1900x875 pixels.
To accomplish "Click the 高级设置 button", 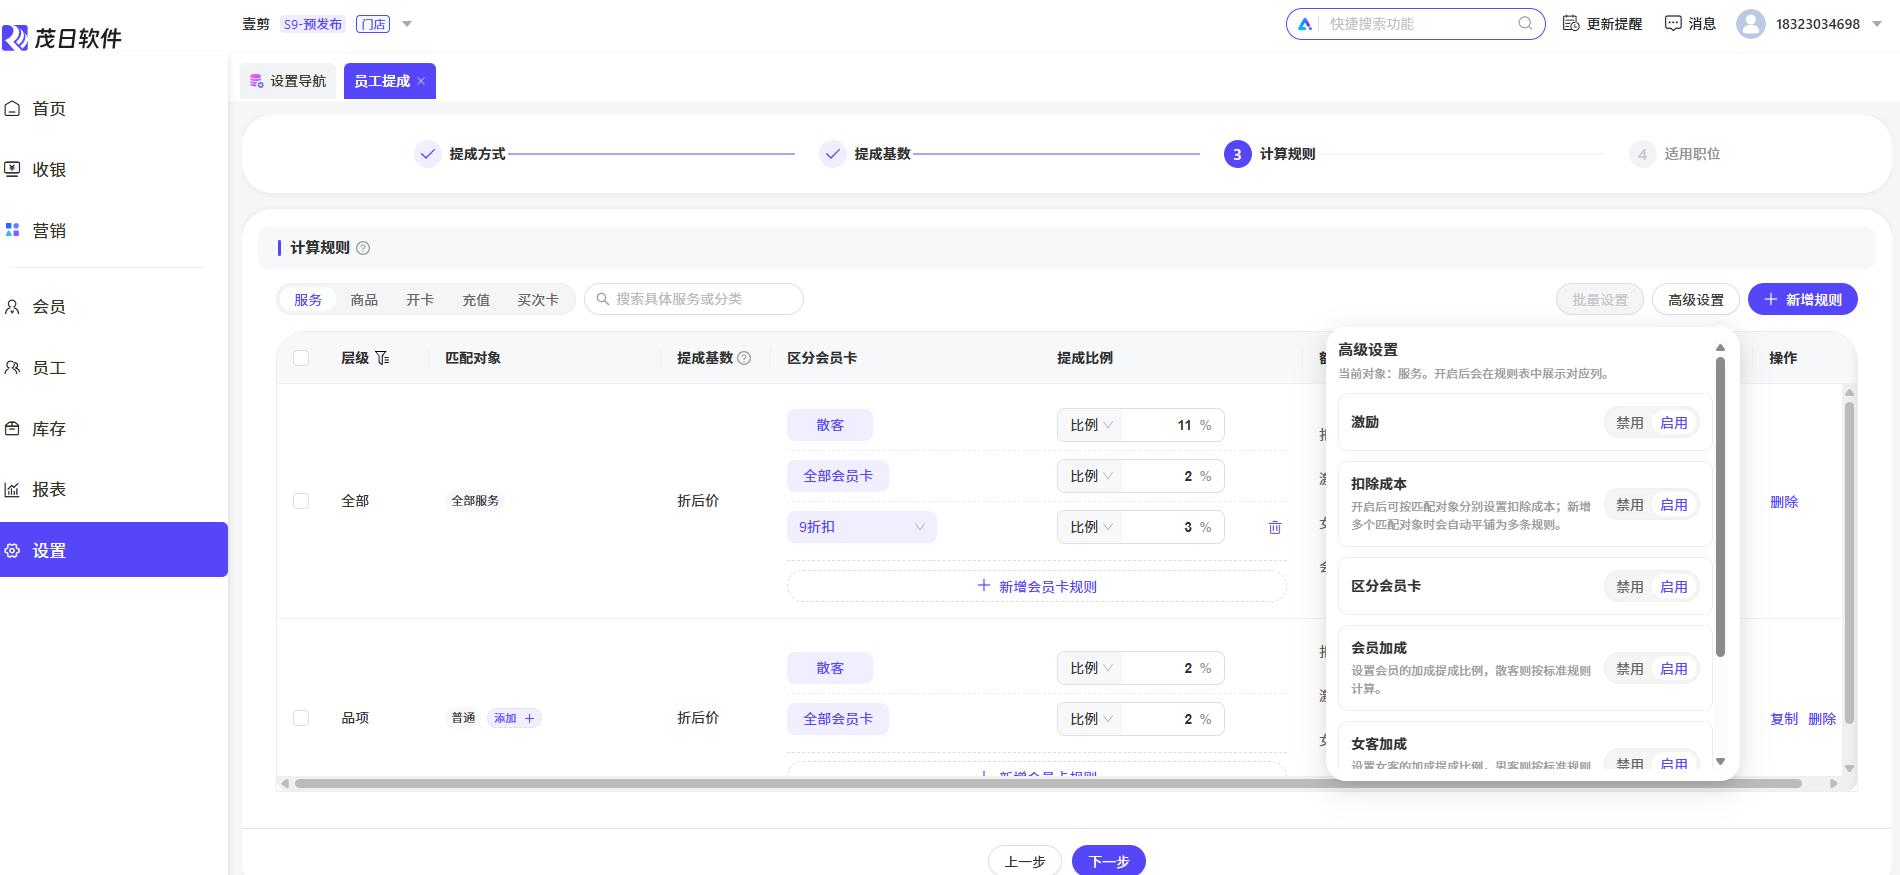I will point(1696,299).
